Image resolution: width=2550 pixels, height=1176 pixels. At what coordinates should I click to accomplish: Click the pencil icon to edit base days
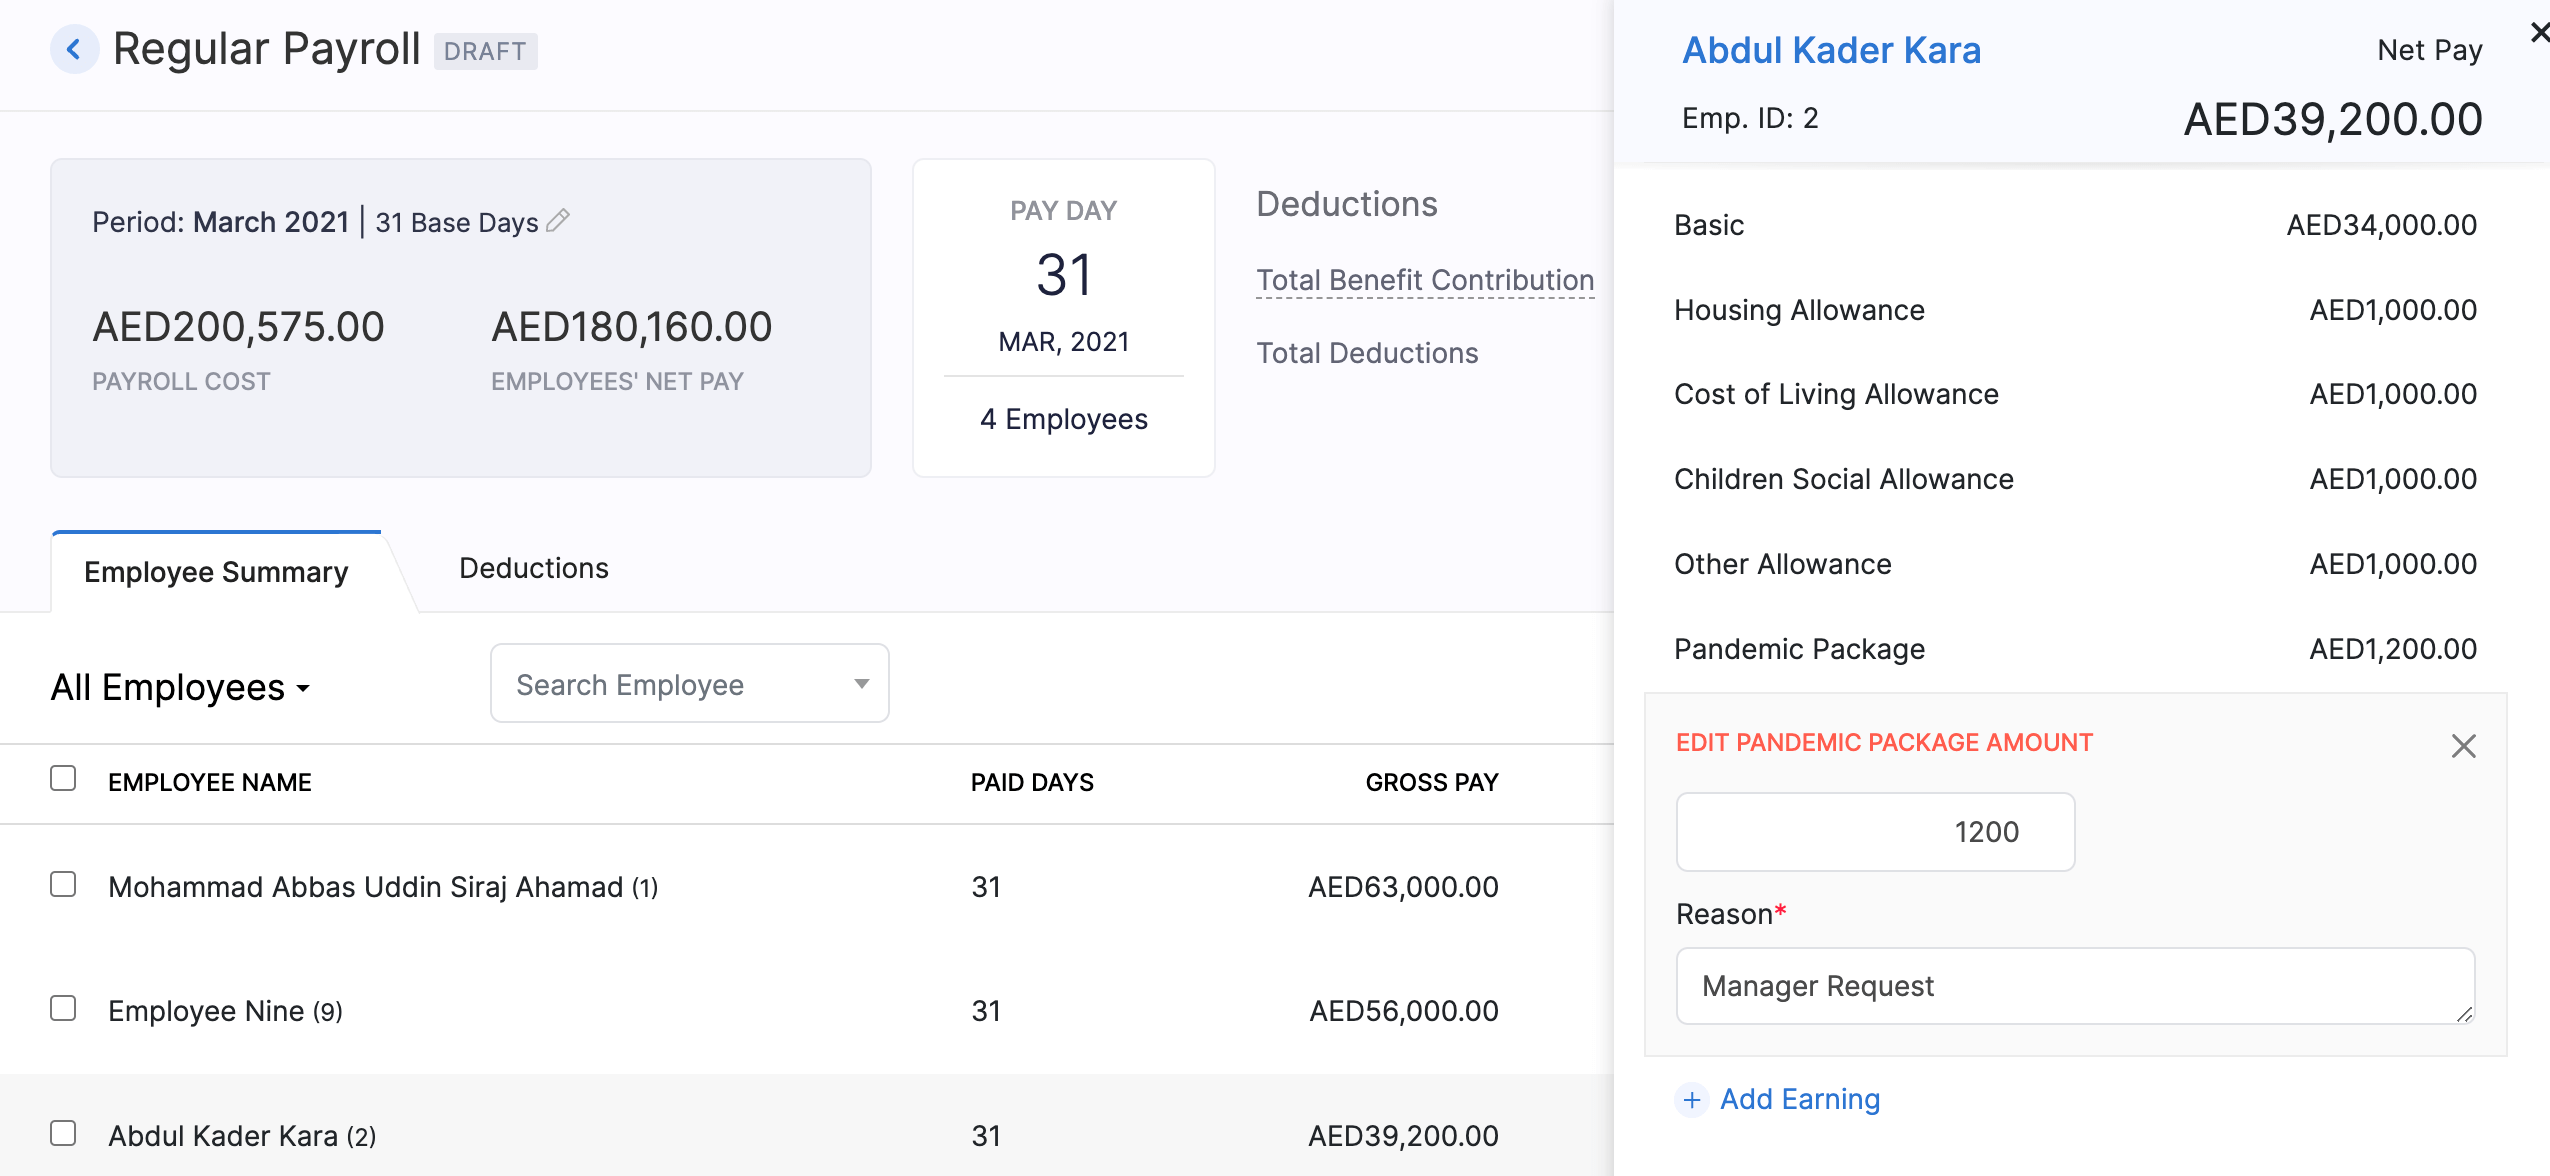(558, 220)
